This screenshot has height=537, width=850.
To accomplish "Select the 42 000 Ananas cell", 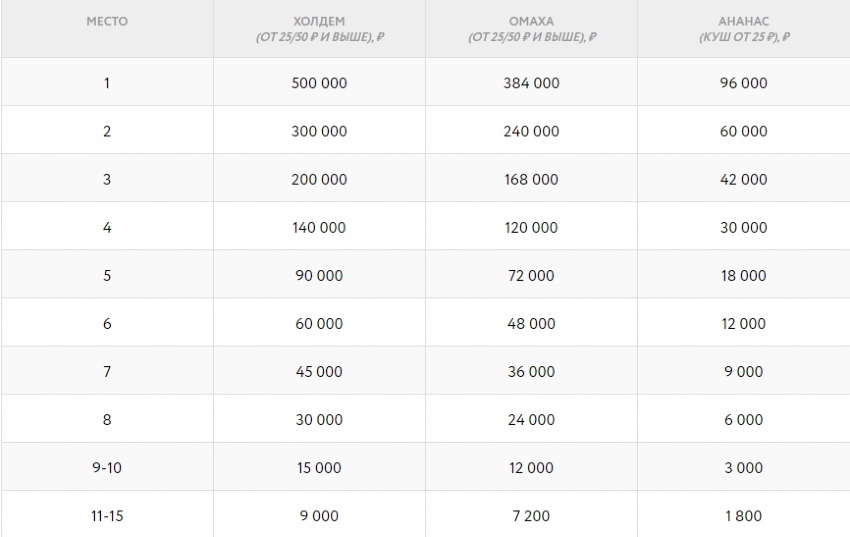I will point(743,179).
